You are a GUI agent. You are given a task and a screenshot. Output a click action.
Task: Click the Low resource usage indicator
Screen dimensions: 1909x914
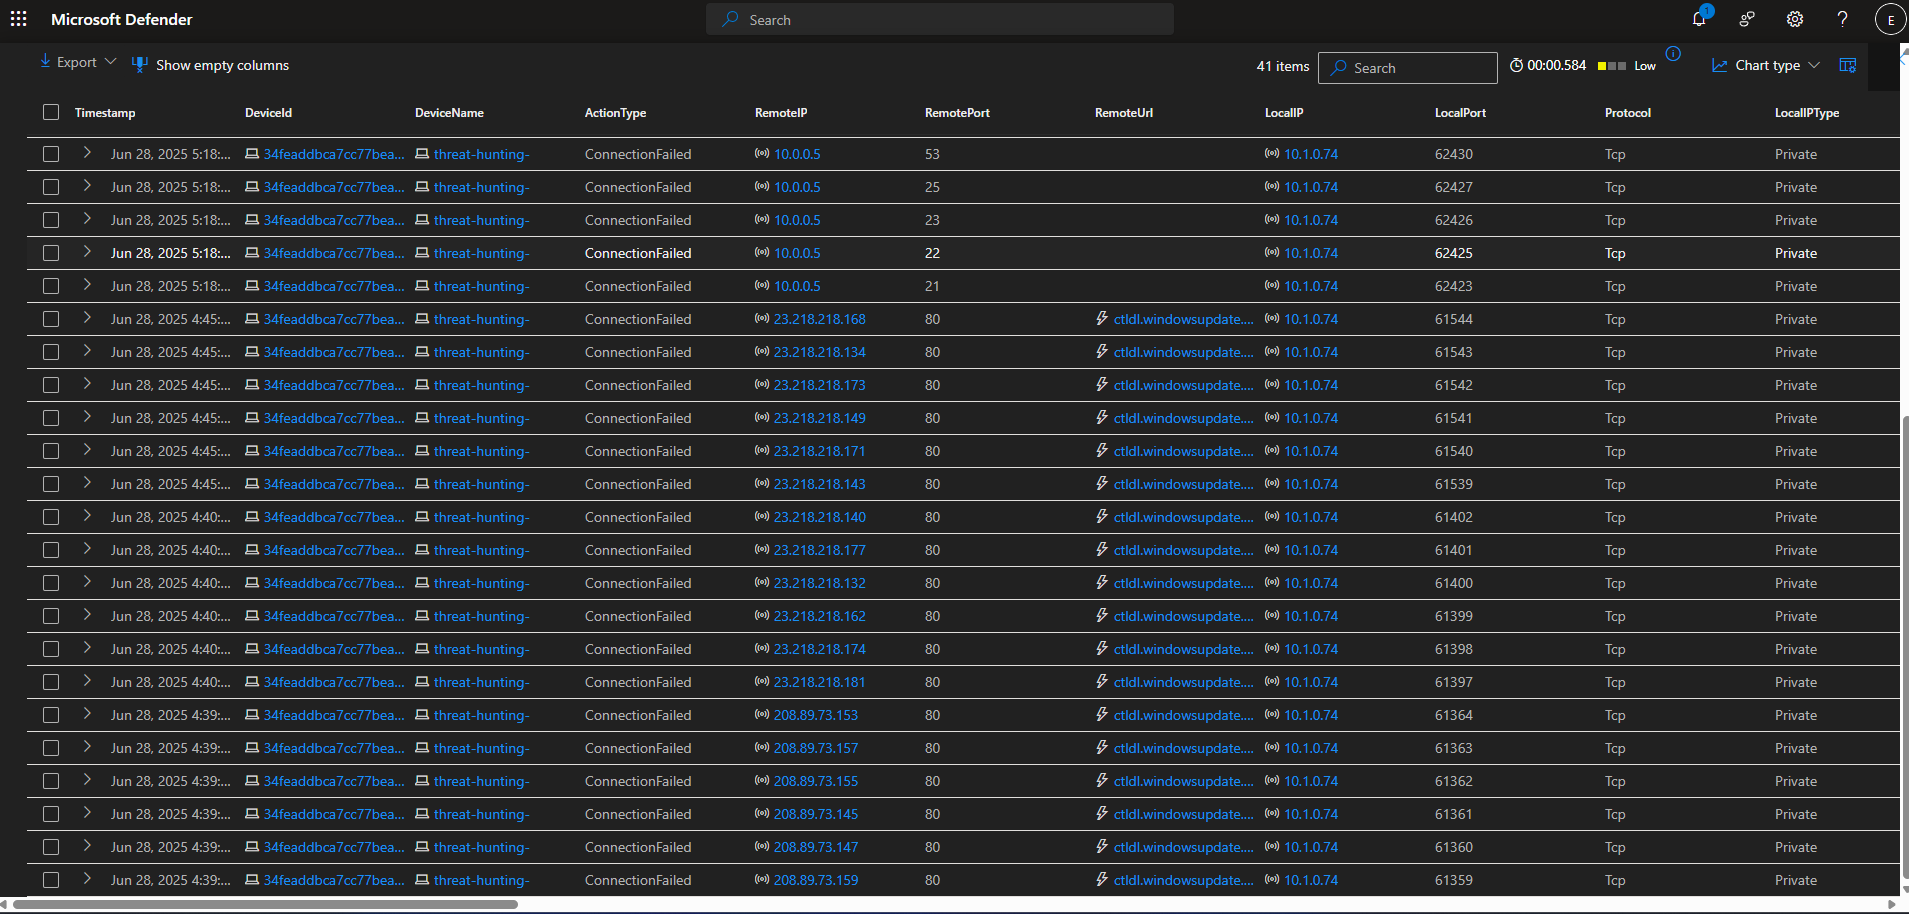click(x=1627, y=66)
